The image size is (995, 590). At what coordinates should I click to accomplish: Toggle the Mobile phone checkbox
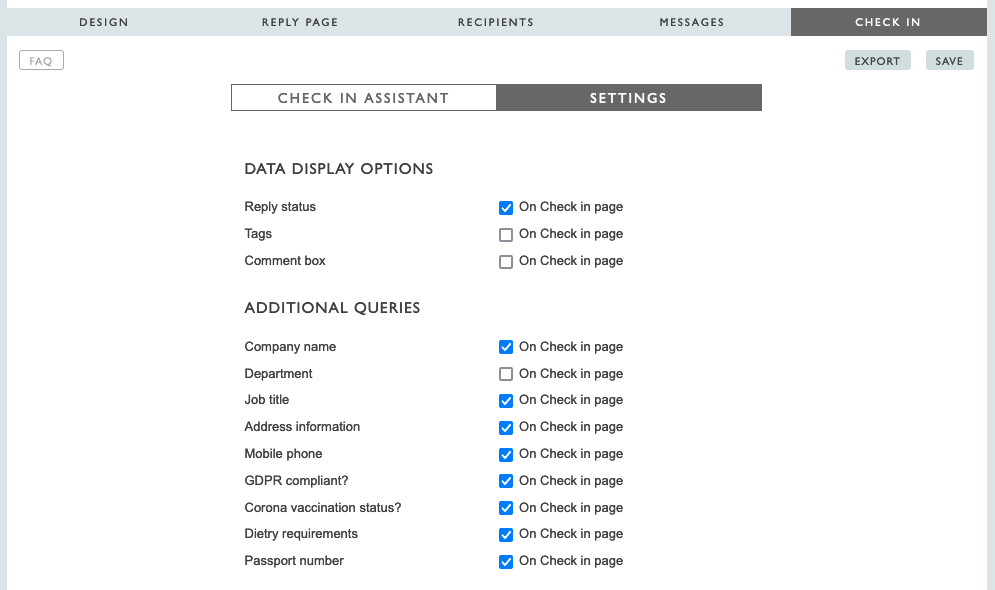[x=506, y=455]
